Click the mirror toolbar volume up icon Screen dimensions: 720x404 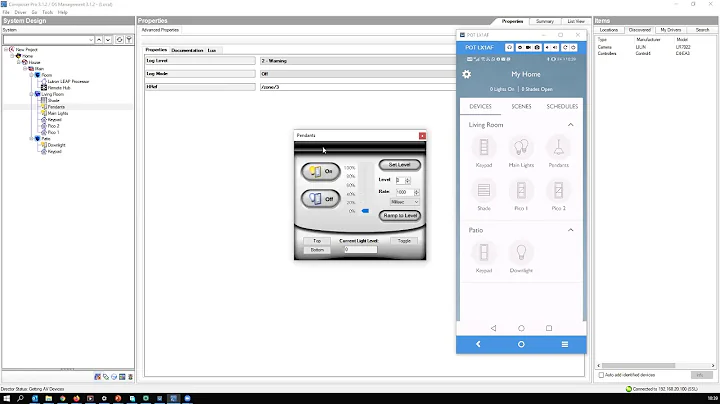(555, 47)
